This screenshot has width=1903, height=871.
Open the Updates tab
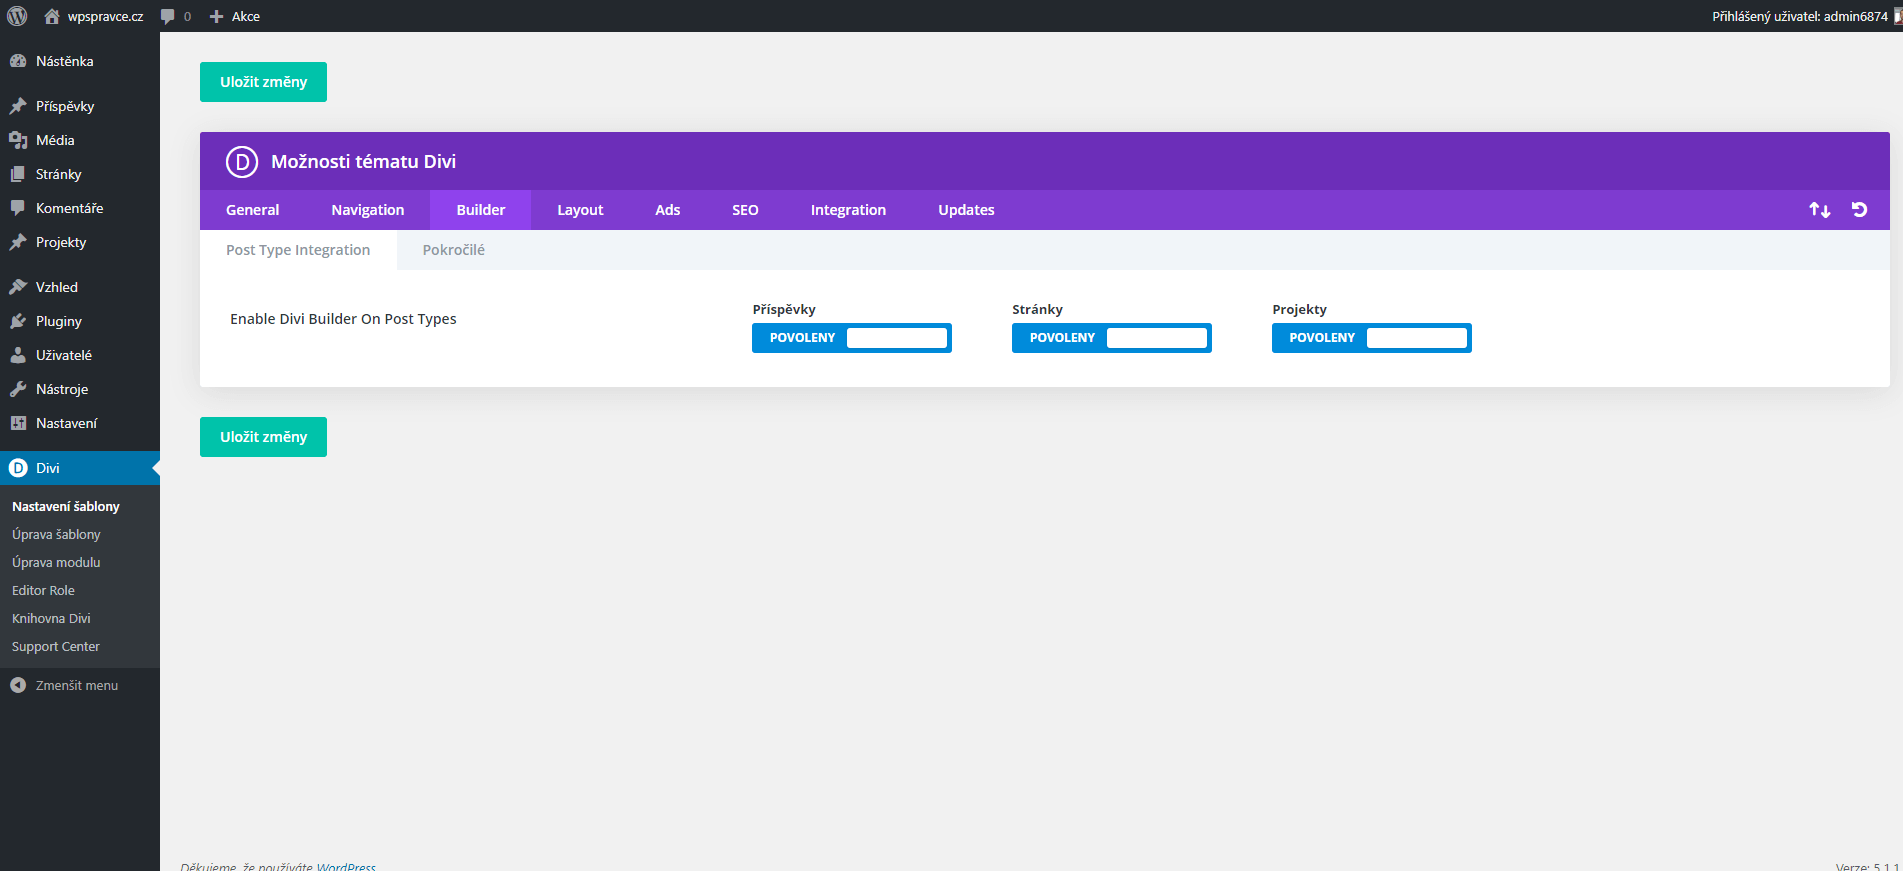[x=966, y=210]
